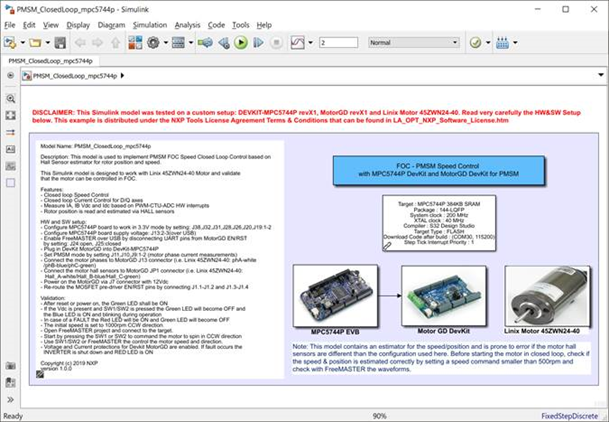Open the Model Explorer dropdown arrow
The height and width of the screenshot is (422, 609).
[x=191, y=43]
